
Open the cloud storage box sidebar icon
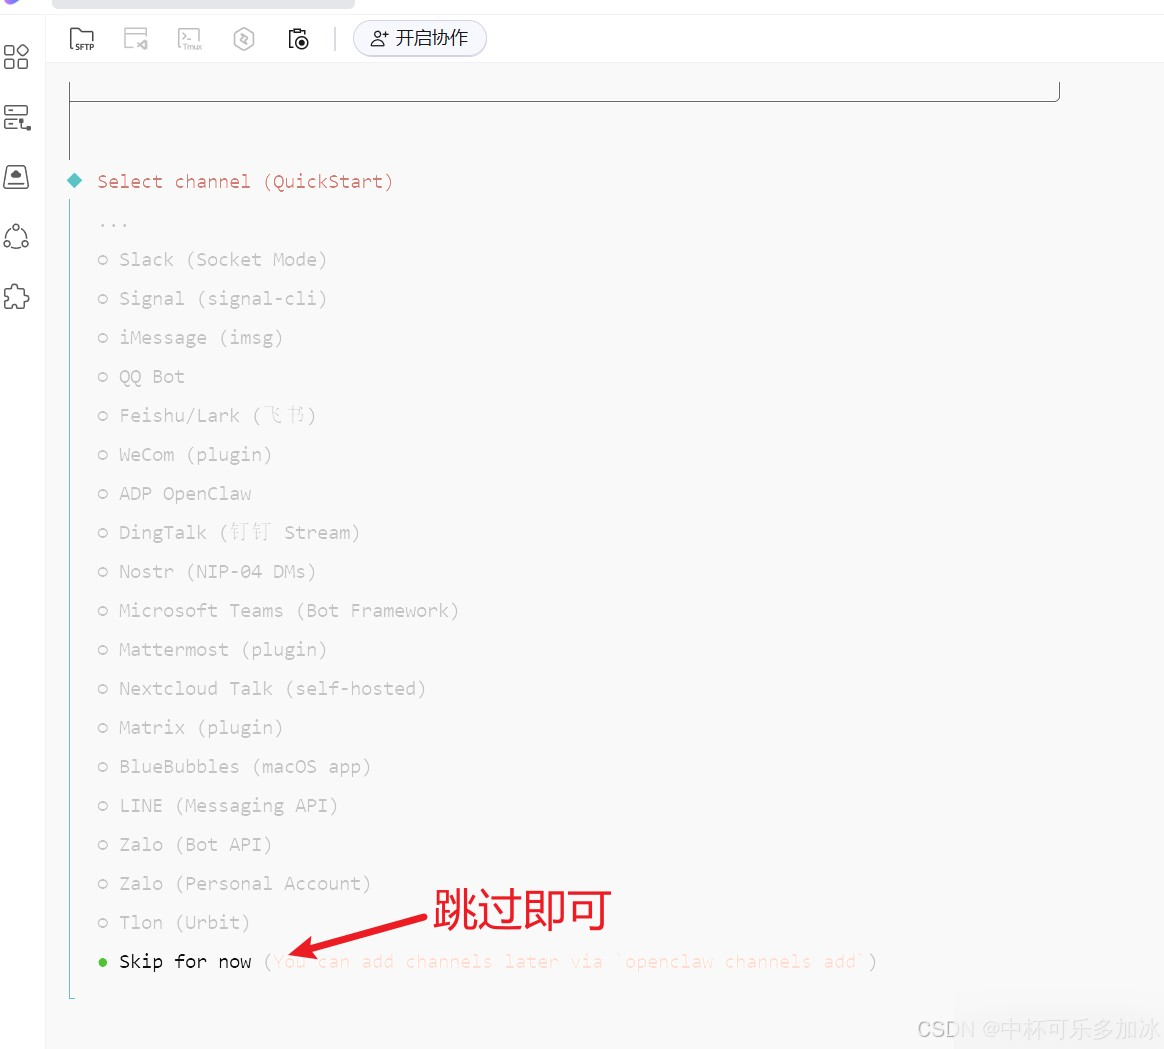point(16,177)
